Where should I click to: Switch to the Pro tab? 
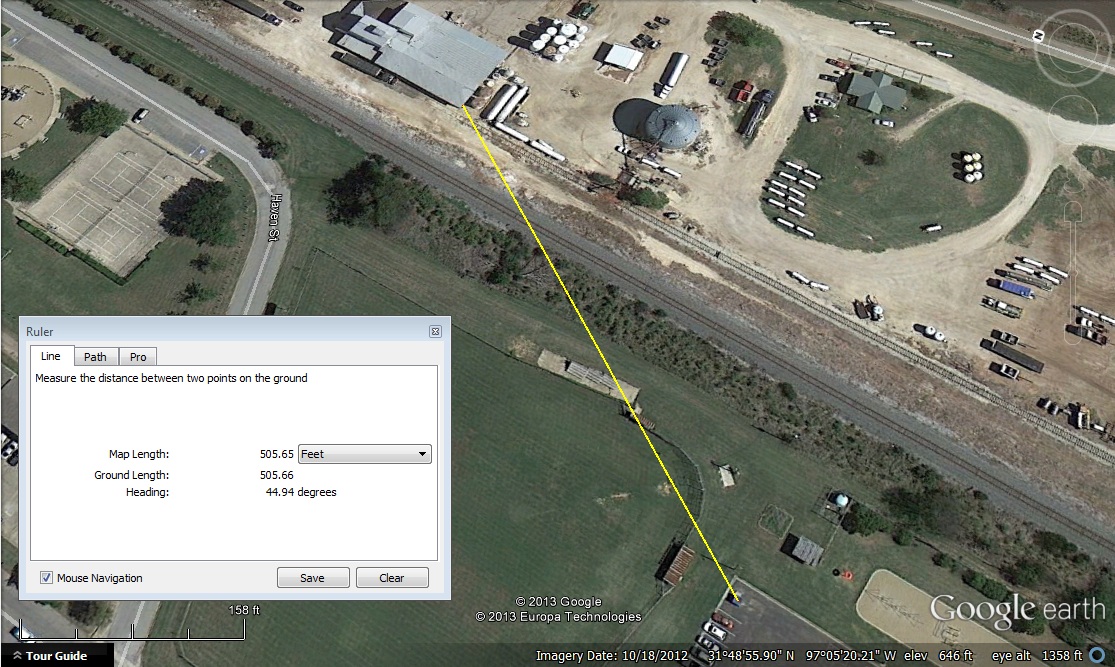(x=138, y=356)
